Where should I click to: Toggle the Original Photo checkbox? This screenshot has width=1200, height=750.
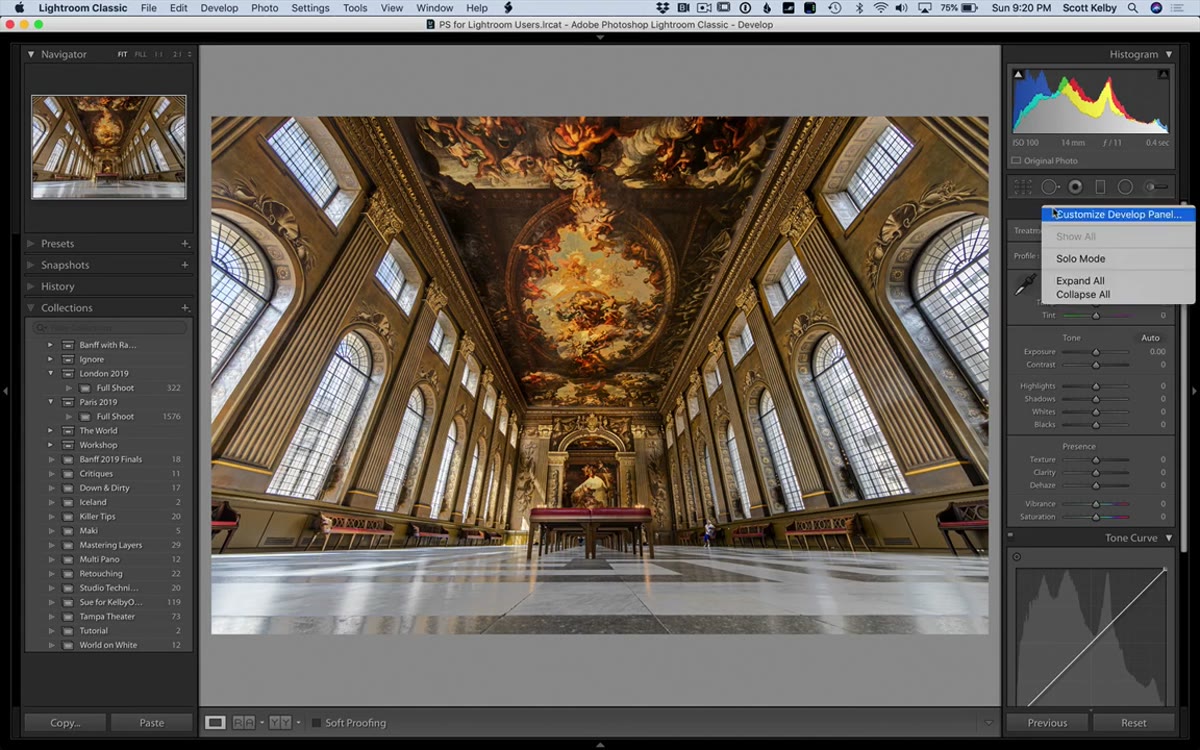point(1016,161)
